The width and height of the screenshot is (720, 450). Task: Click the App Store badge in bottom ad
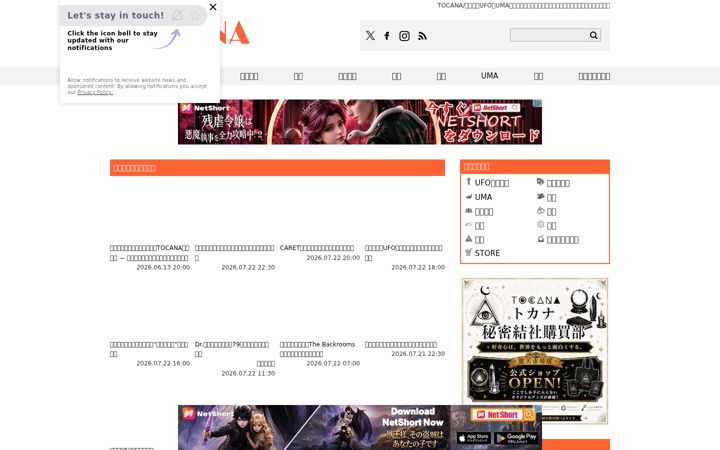pyautogui.click(x=473, y=438)
